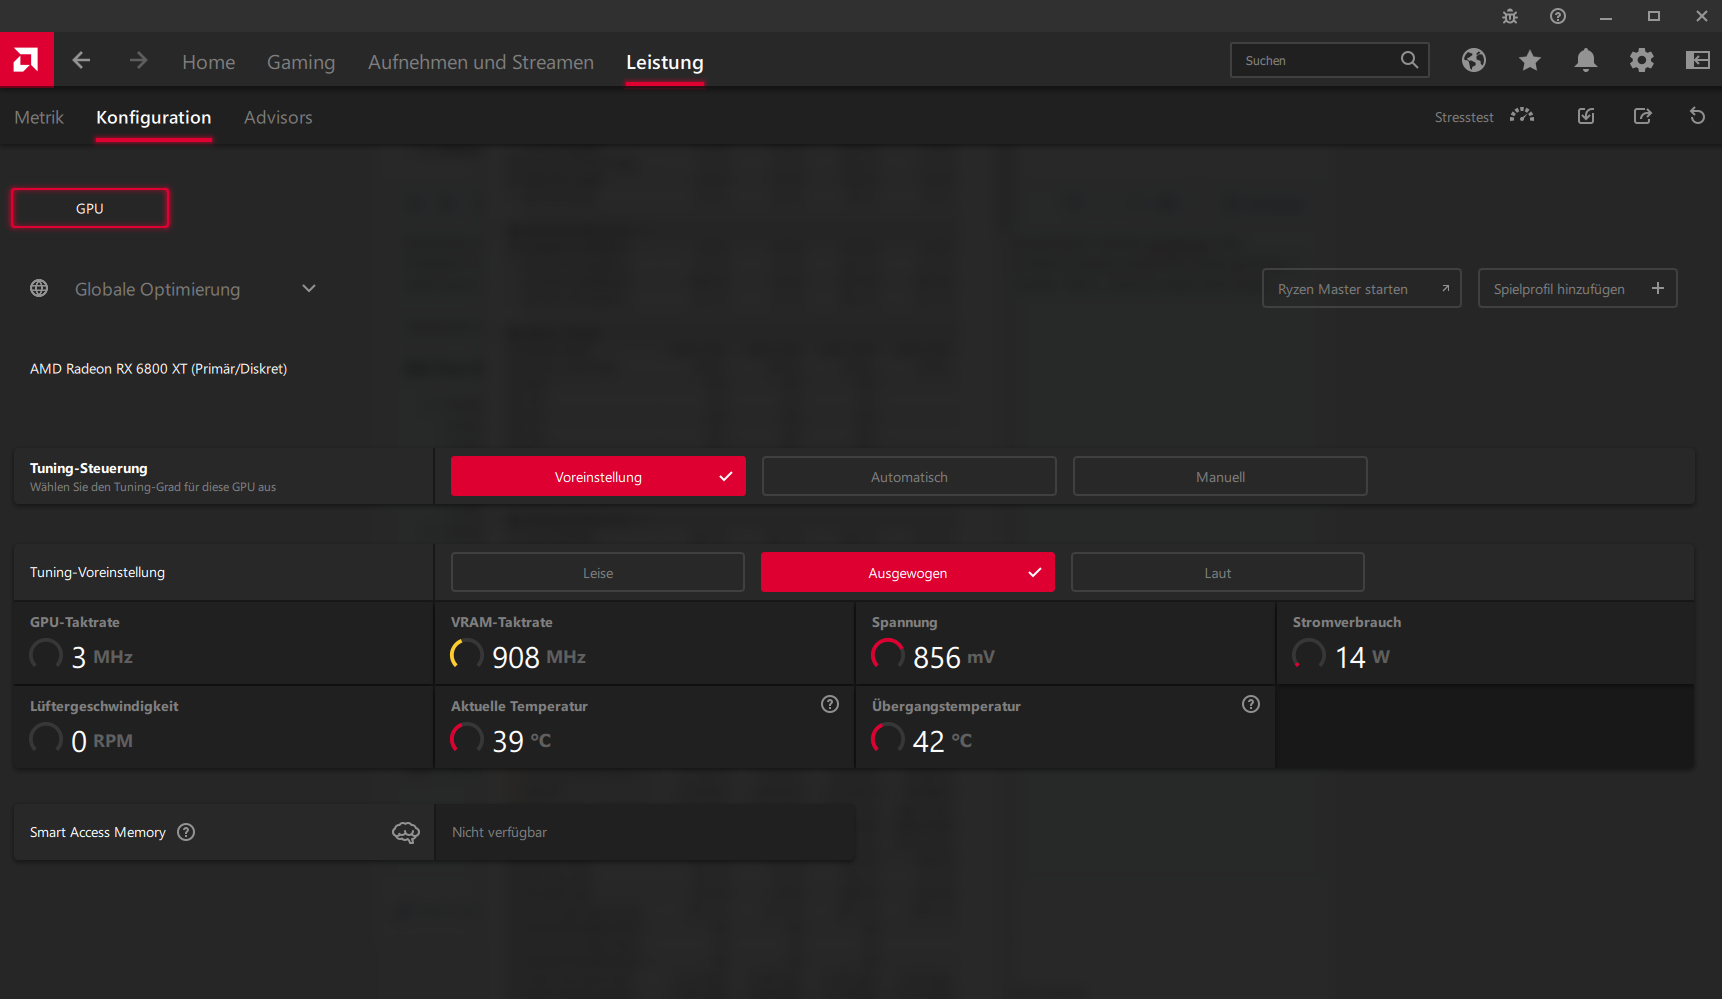This screenshot has width=1722, height=999.
Task: Click the export profile icon
Action: (1642, 116)
